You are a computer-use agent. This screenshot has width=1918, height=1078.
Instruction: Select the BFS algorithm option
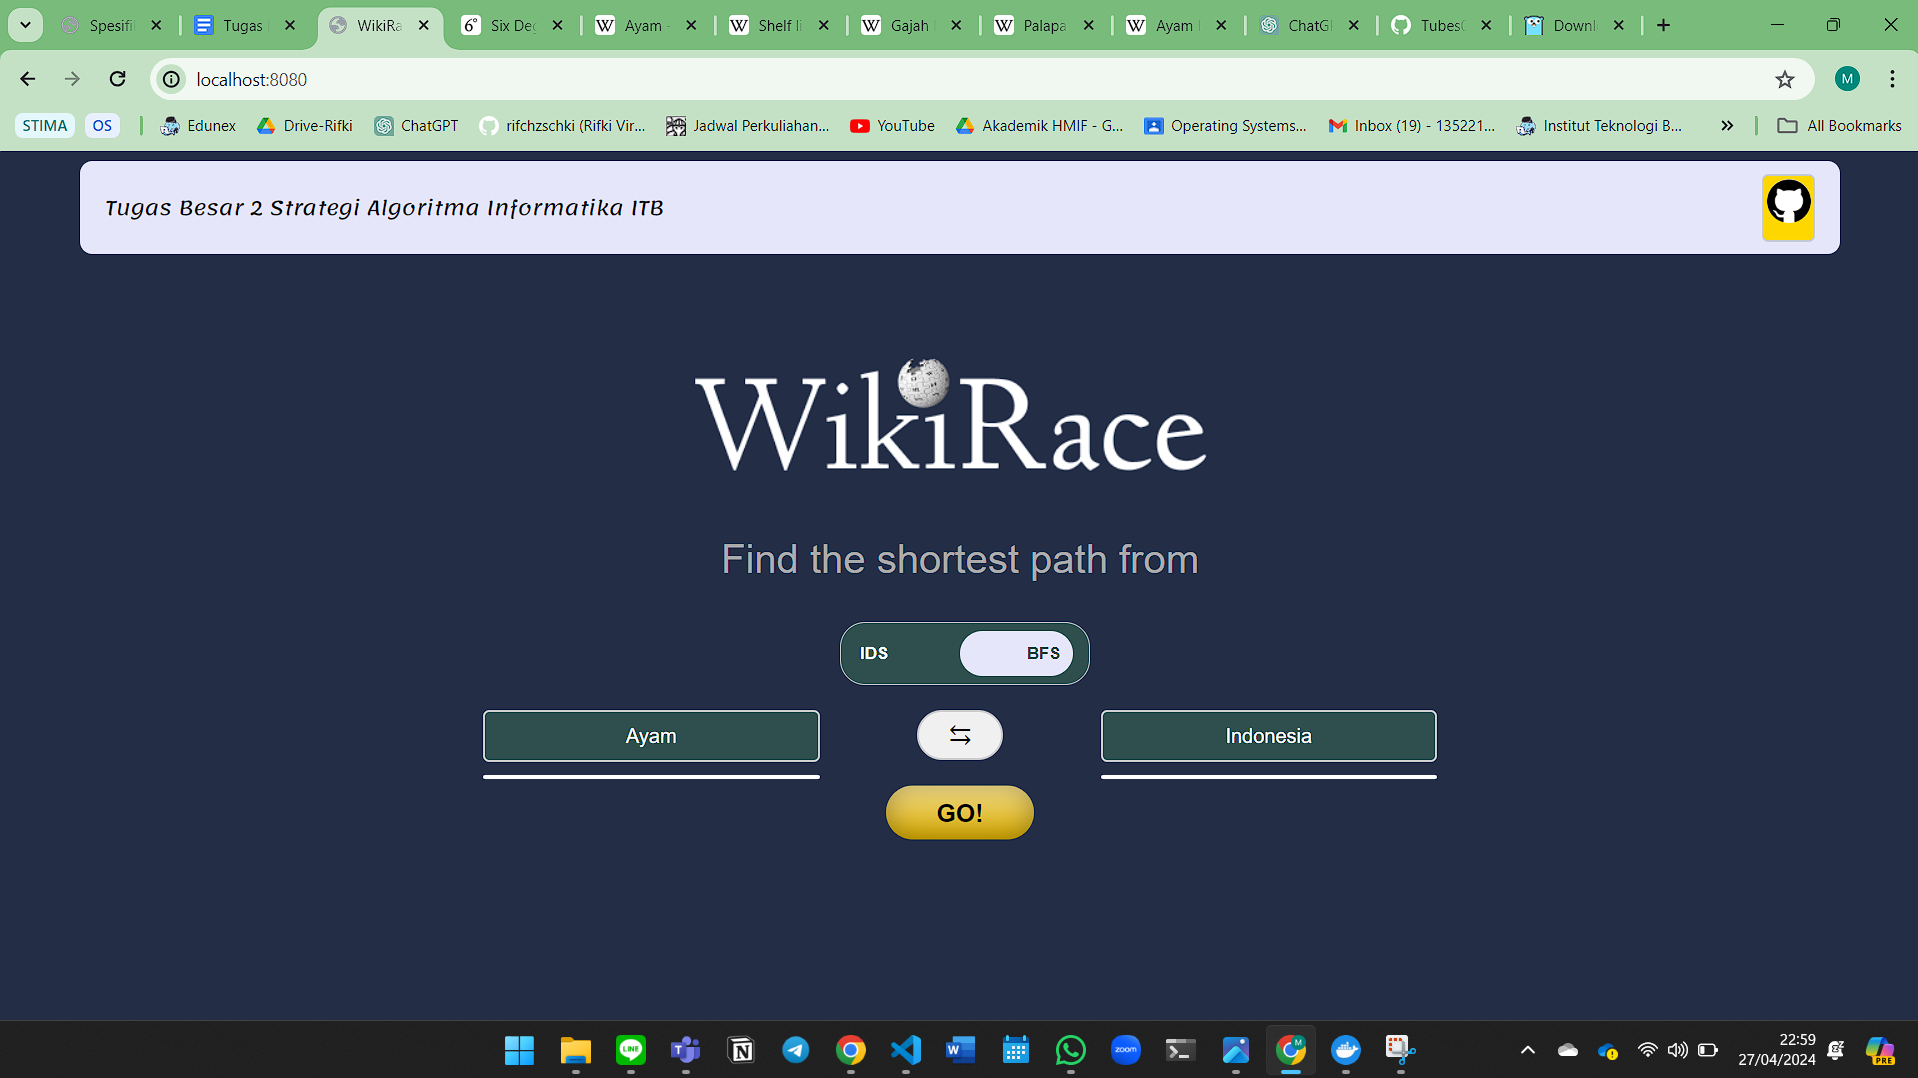(x=1016, y=653)
